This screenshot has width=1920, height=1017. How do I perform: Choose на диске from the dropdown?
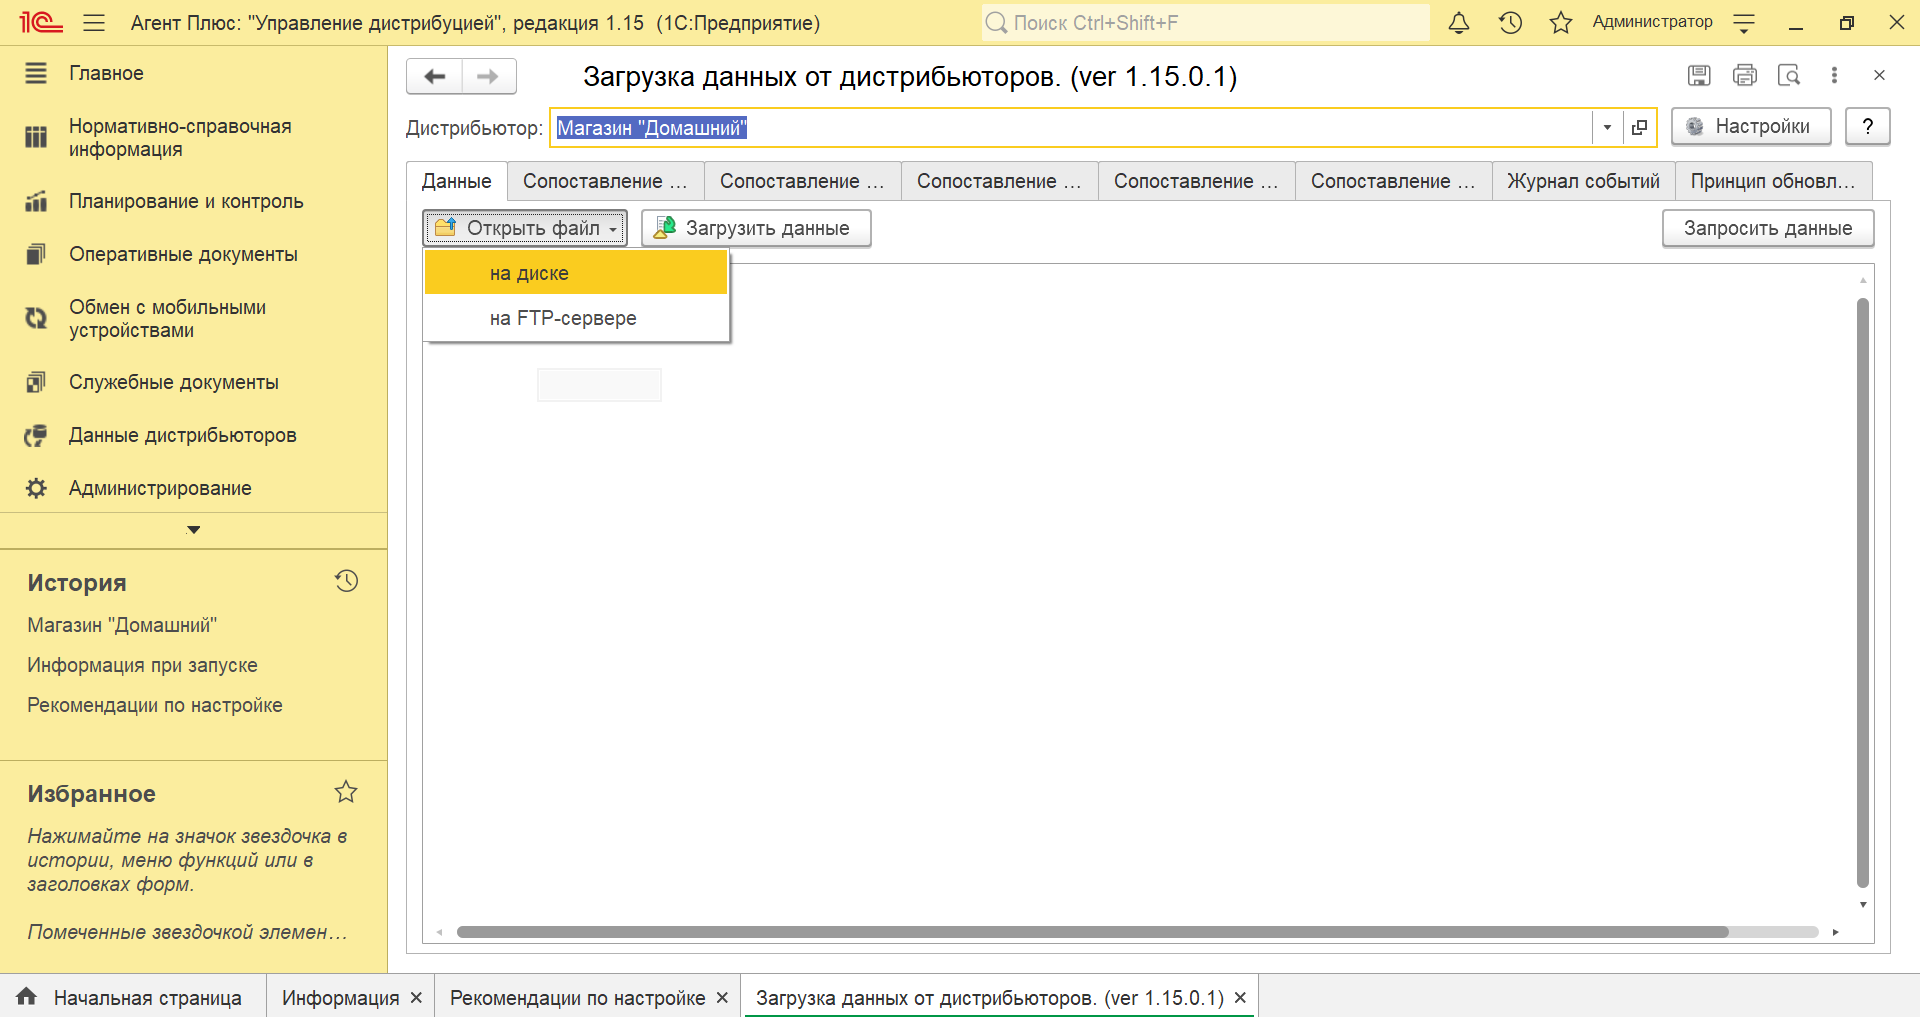pyautogui.click(x=576, y=273)
